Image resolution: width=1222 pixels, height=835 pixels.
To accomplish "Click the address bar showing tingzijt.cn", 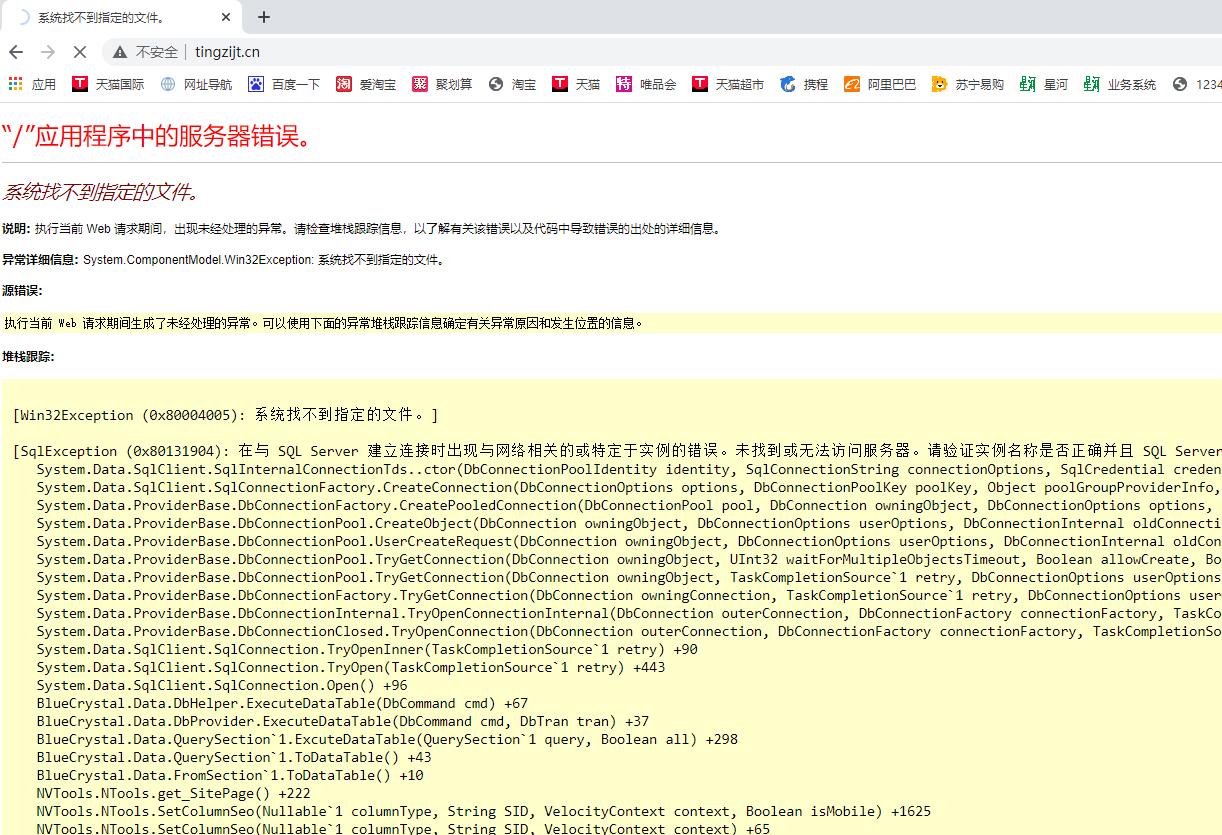I will (x=600, y=52).
